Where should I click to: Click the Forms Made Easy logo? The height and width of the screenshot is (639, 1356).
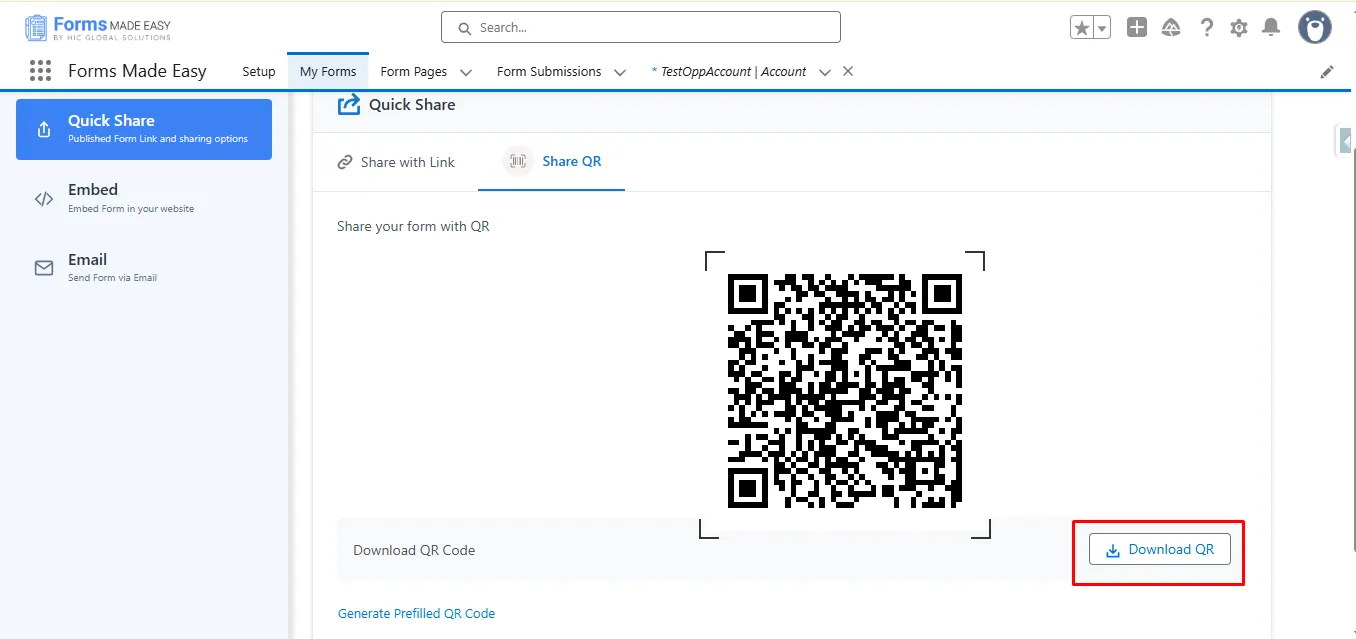pos(97,28)
